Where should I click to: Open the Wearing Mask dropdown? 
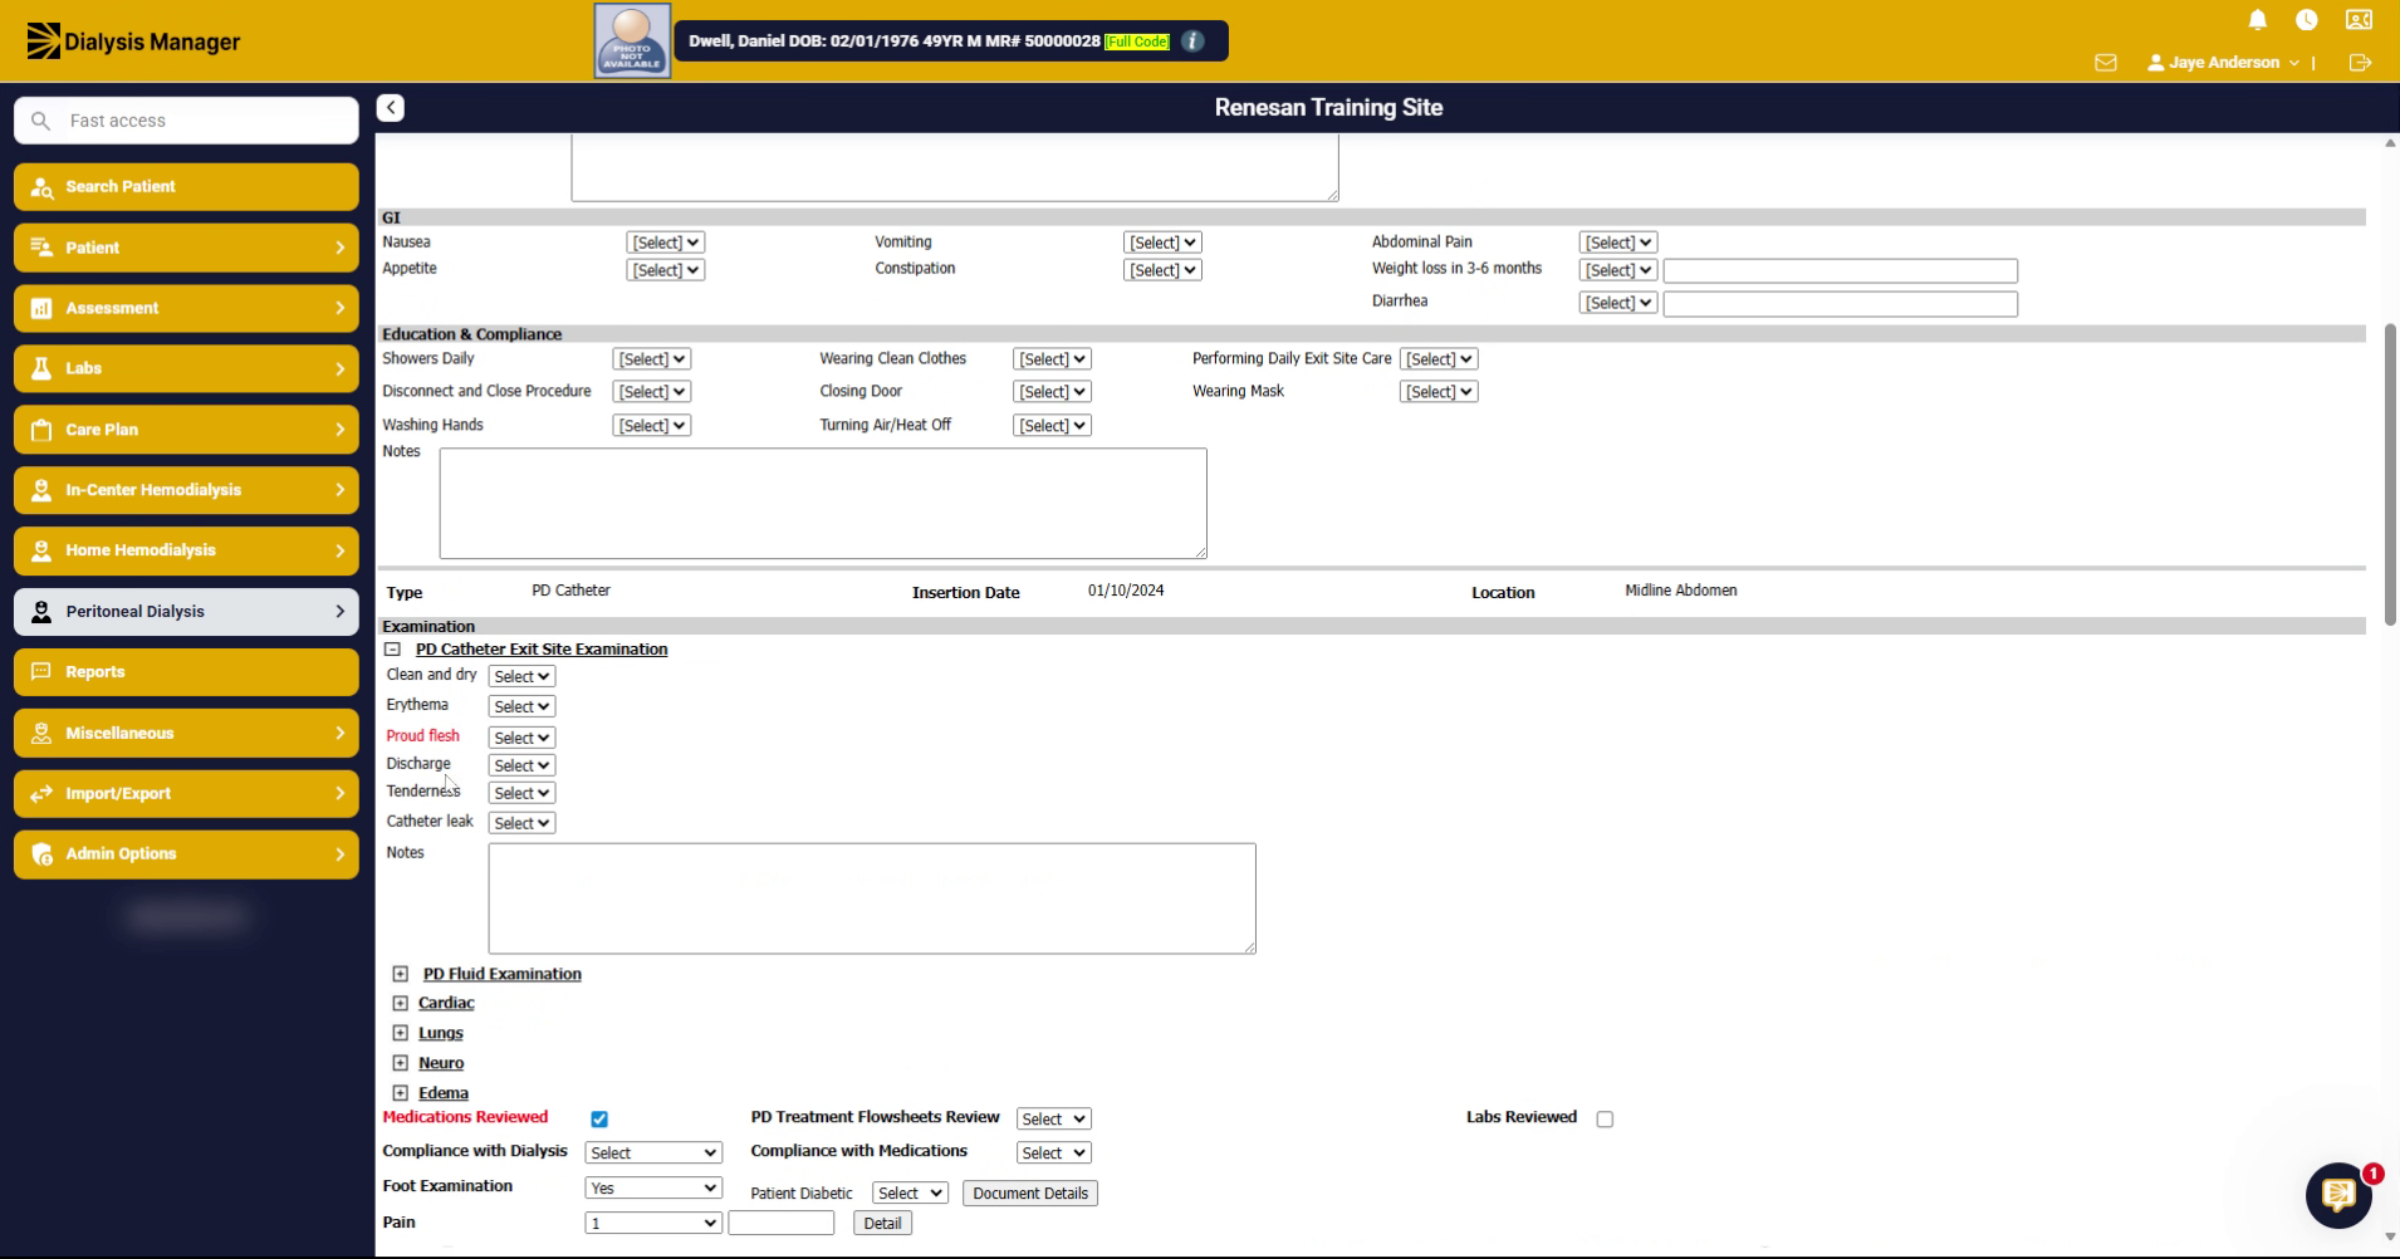[x=1438, y=392]
